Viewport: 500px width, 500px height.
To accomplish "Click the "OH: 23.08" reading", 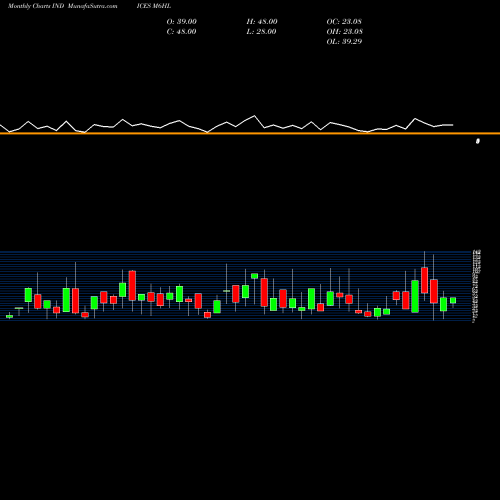I will [x=345, y=32].
